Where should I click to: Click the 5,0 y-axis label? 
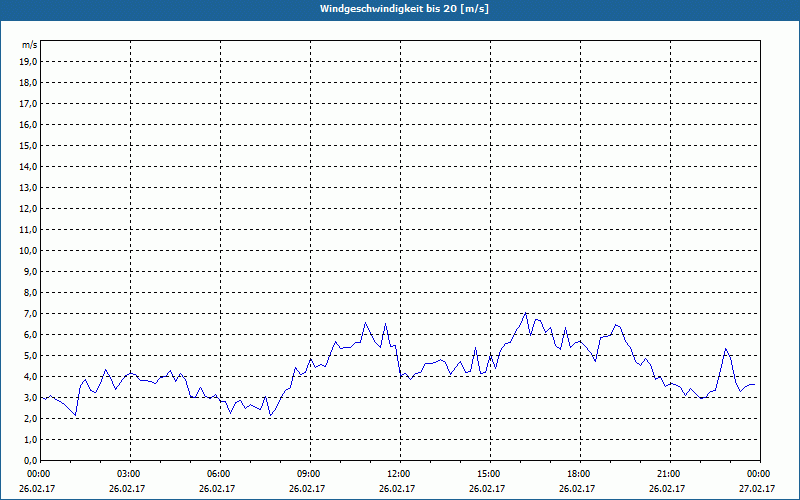(30, 356)
